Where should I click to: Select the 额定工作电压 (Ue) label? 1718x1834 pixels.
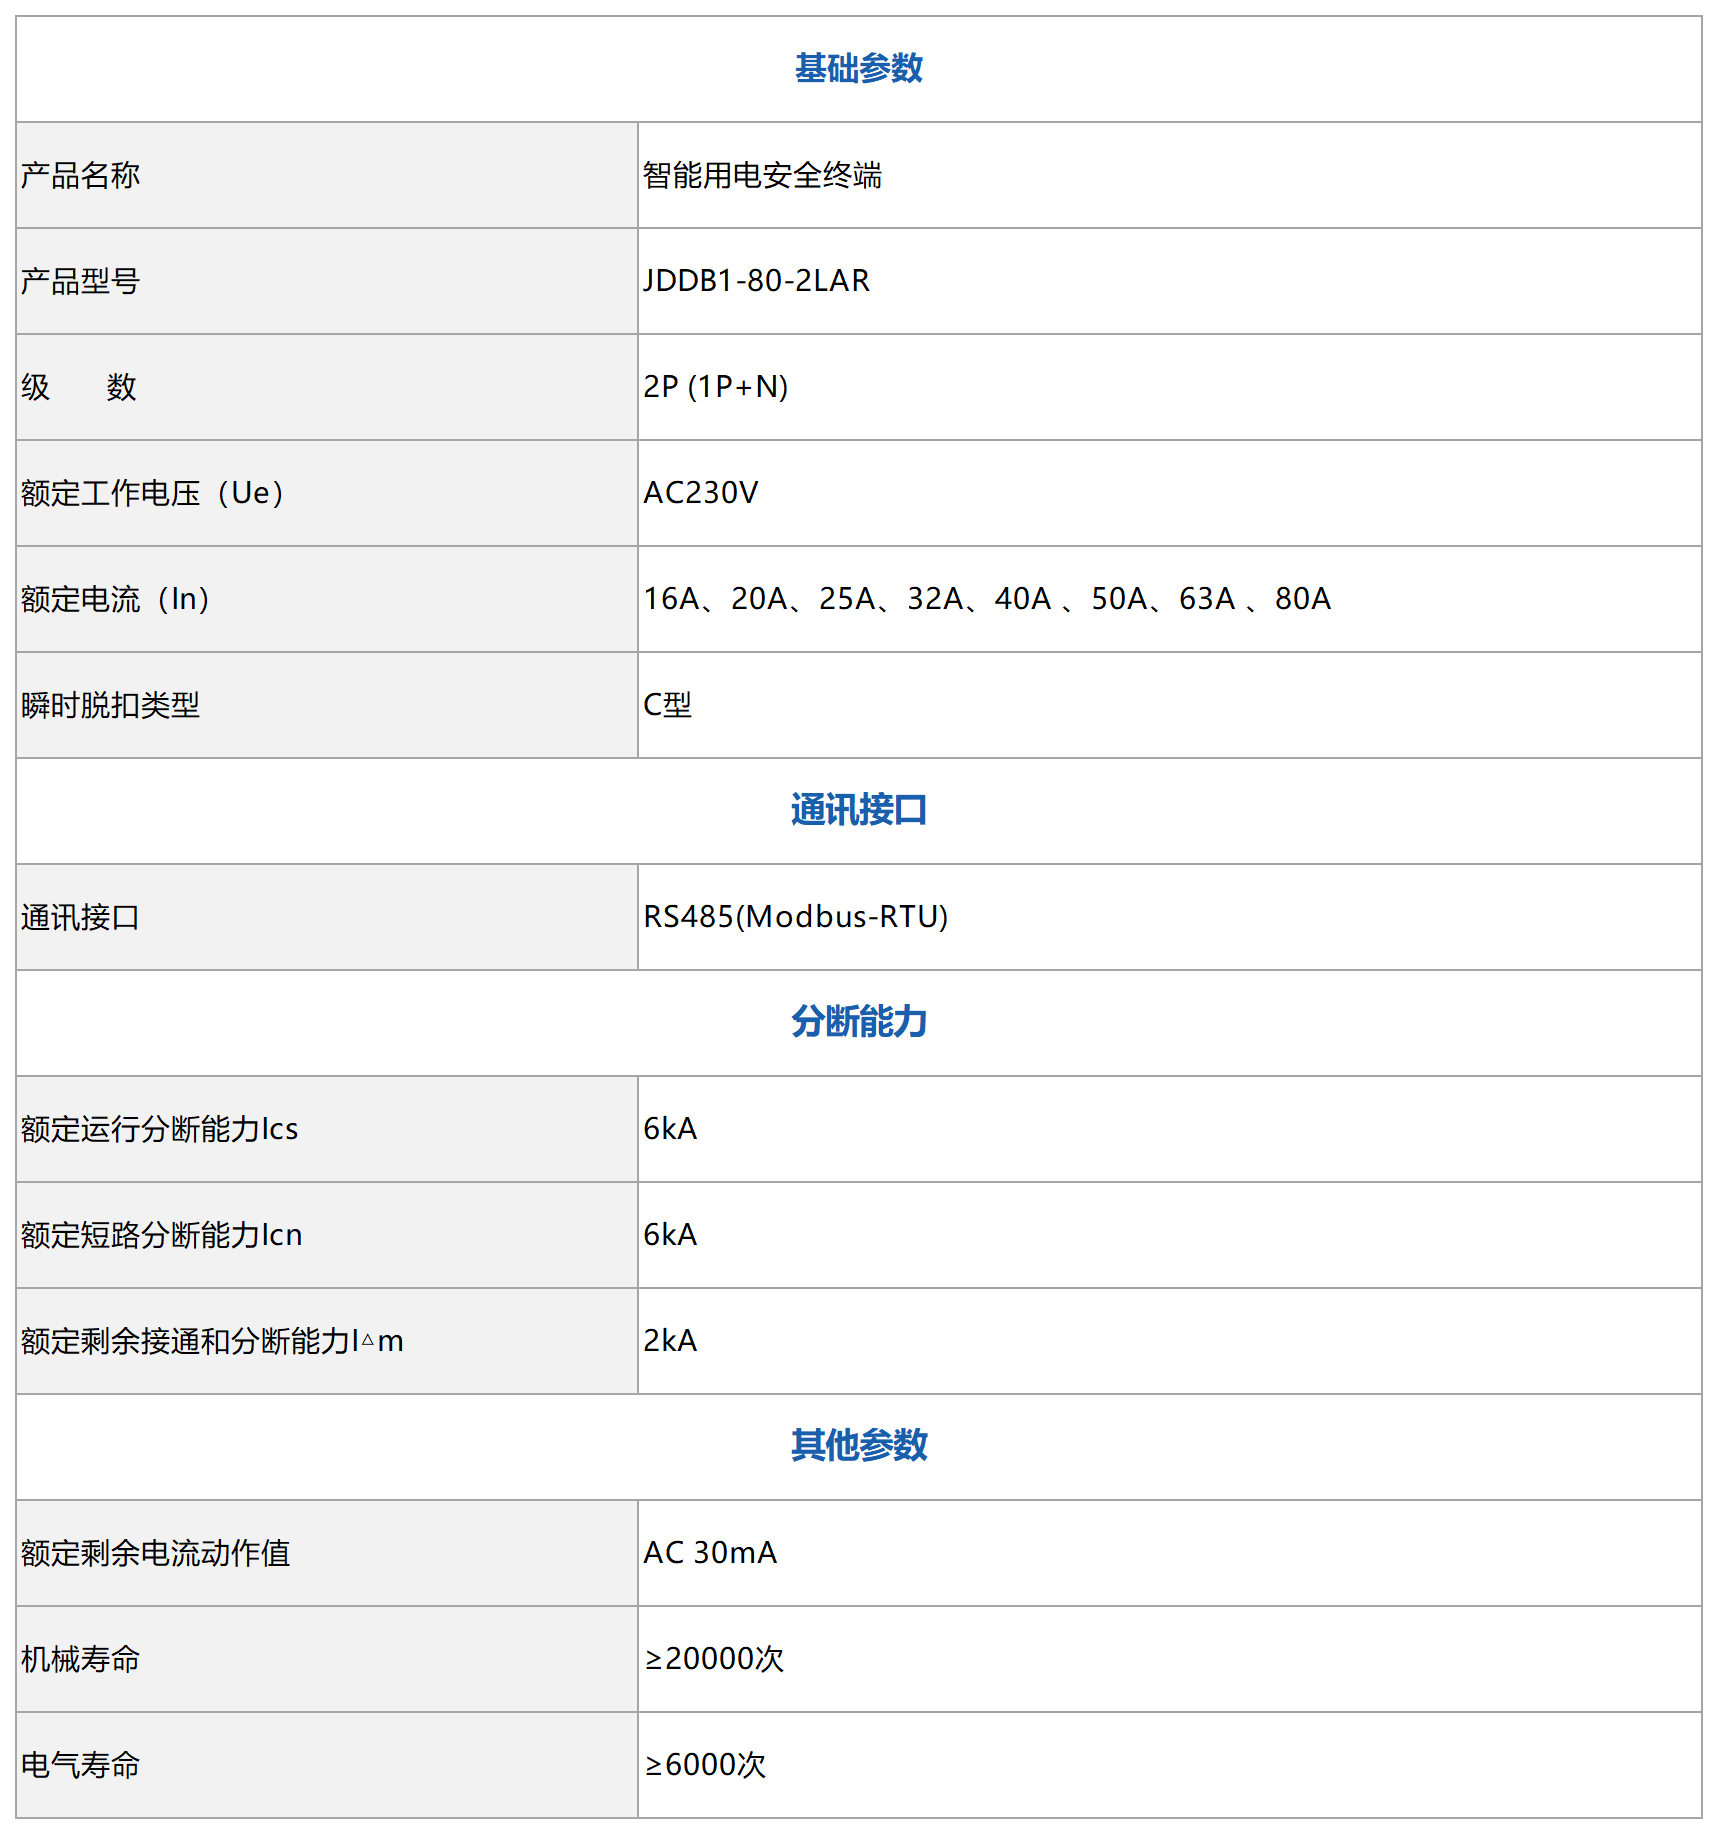click(153, 493)
